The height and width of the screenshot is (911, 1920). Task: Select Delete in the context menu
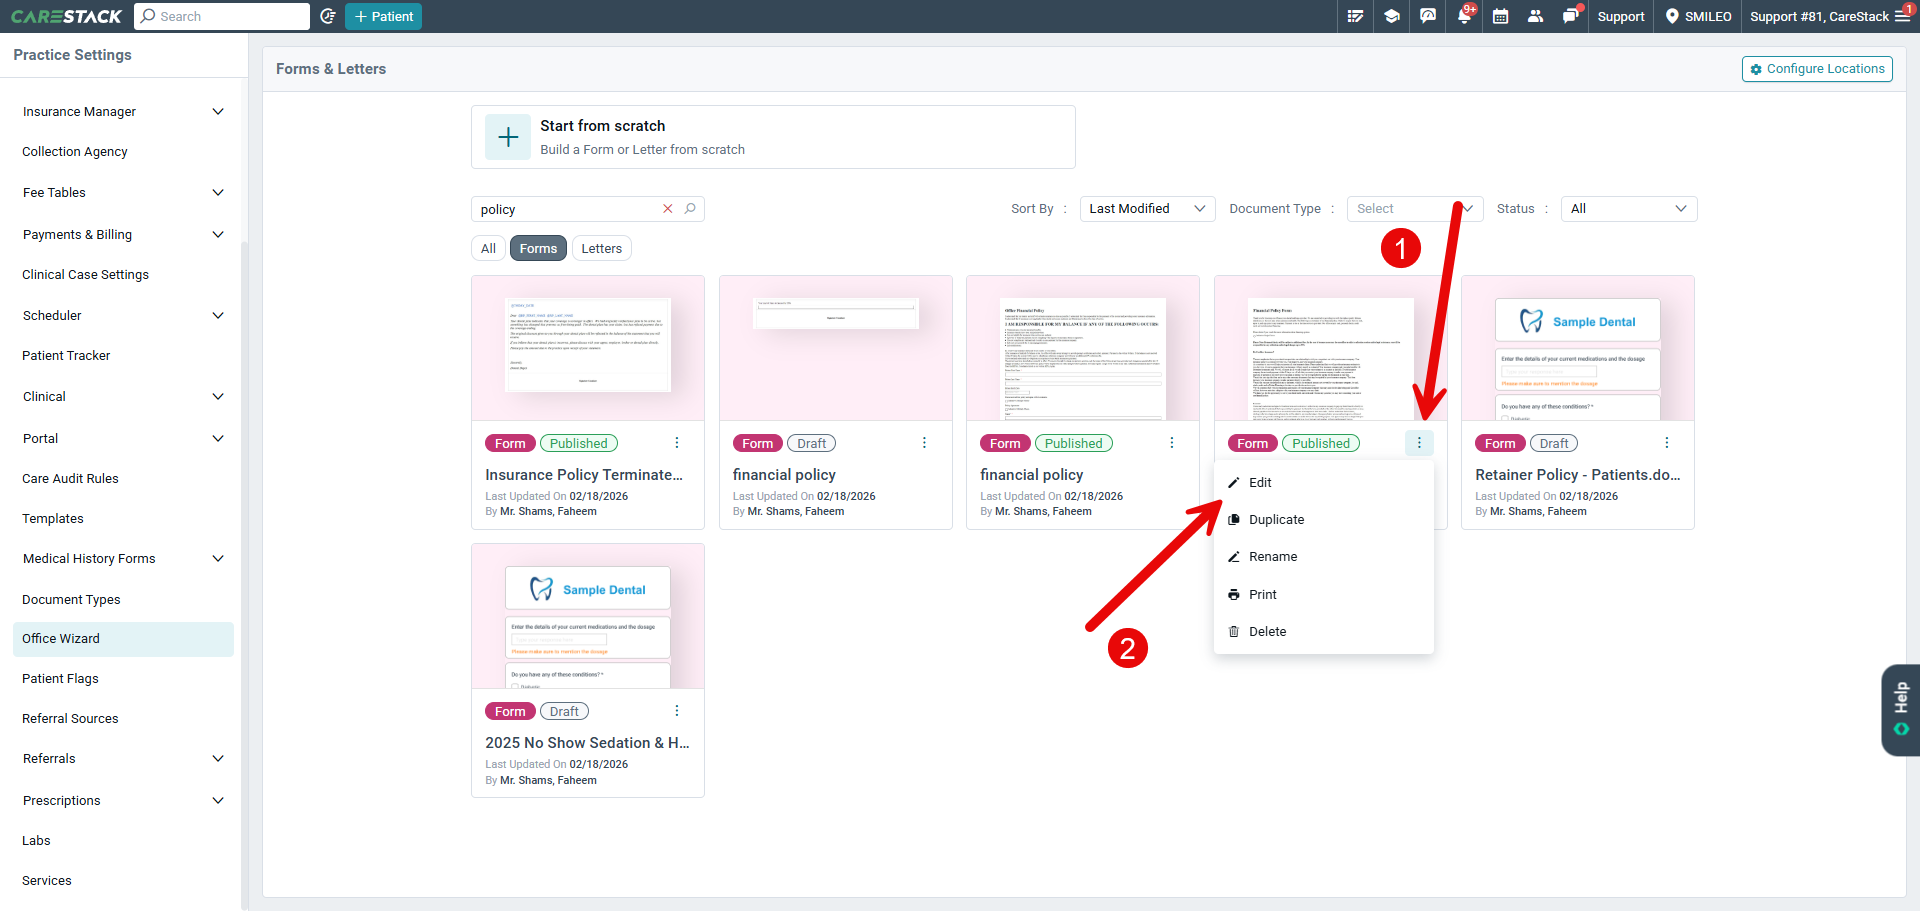coord(1324,632)
